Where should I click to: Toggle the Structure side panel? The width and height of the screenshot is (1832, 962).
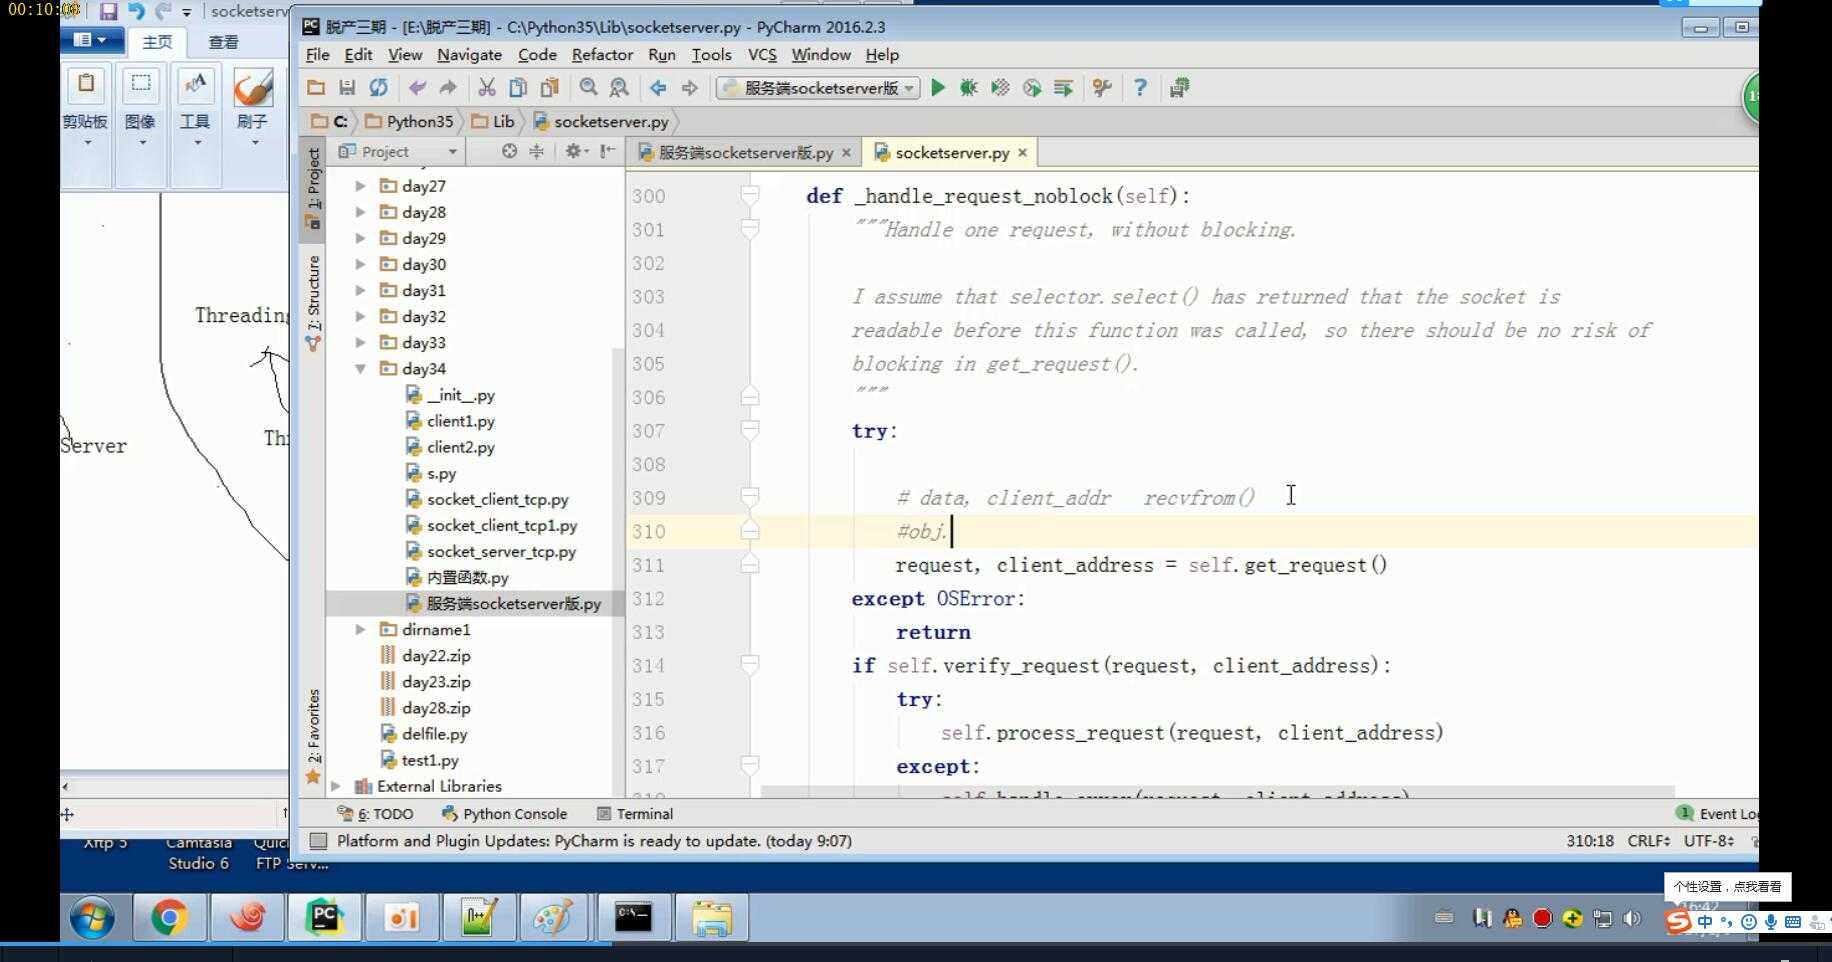click(x=313, y=303)
